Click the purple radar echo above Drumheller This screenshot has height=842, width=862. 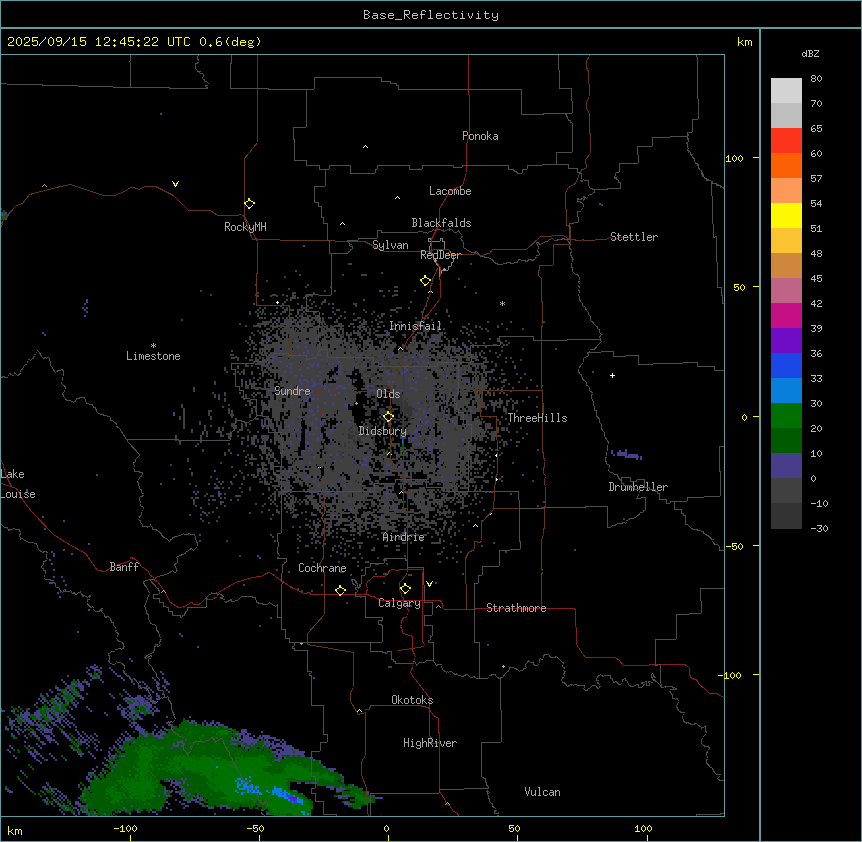(x=626, y=454)
